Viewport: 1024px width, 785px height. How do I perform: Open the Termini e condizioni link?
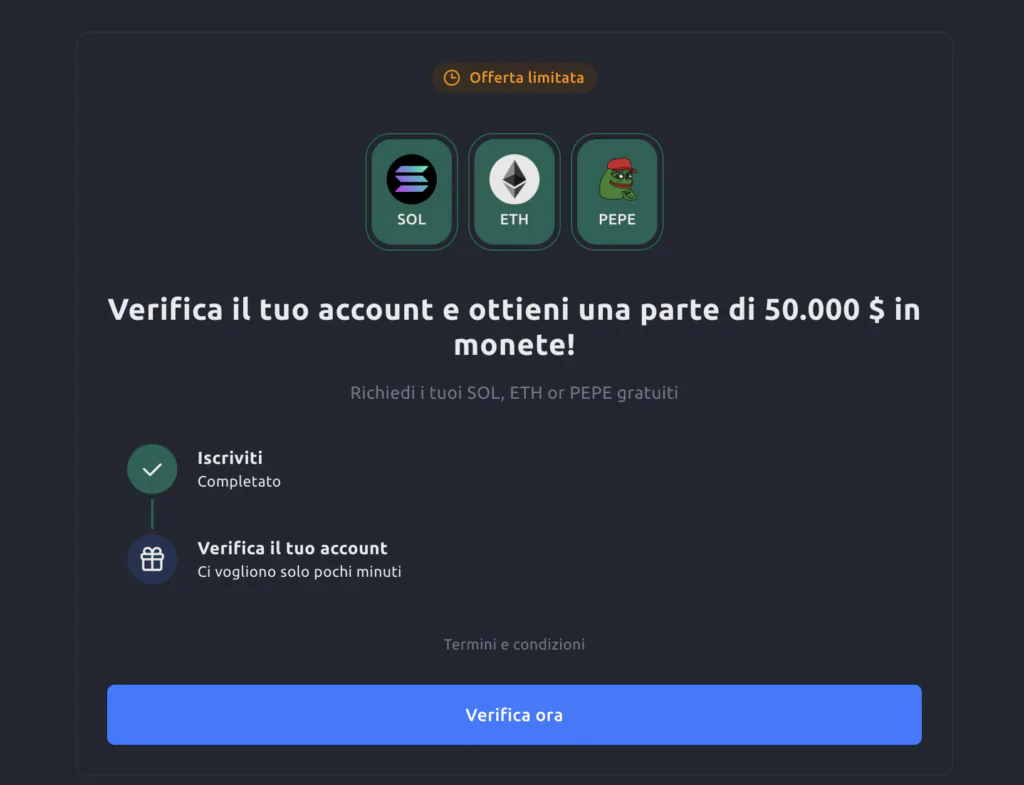514,645
